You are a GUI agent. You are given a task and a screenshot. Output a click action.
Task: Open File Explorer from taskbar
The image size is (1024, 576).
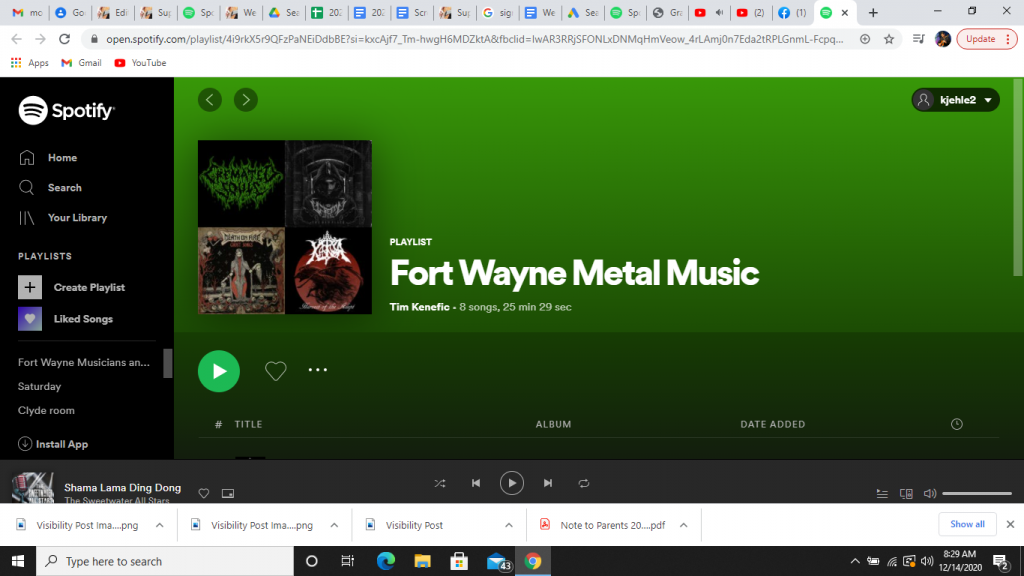coord(423,561)
